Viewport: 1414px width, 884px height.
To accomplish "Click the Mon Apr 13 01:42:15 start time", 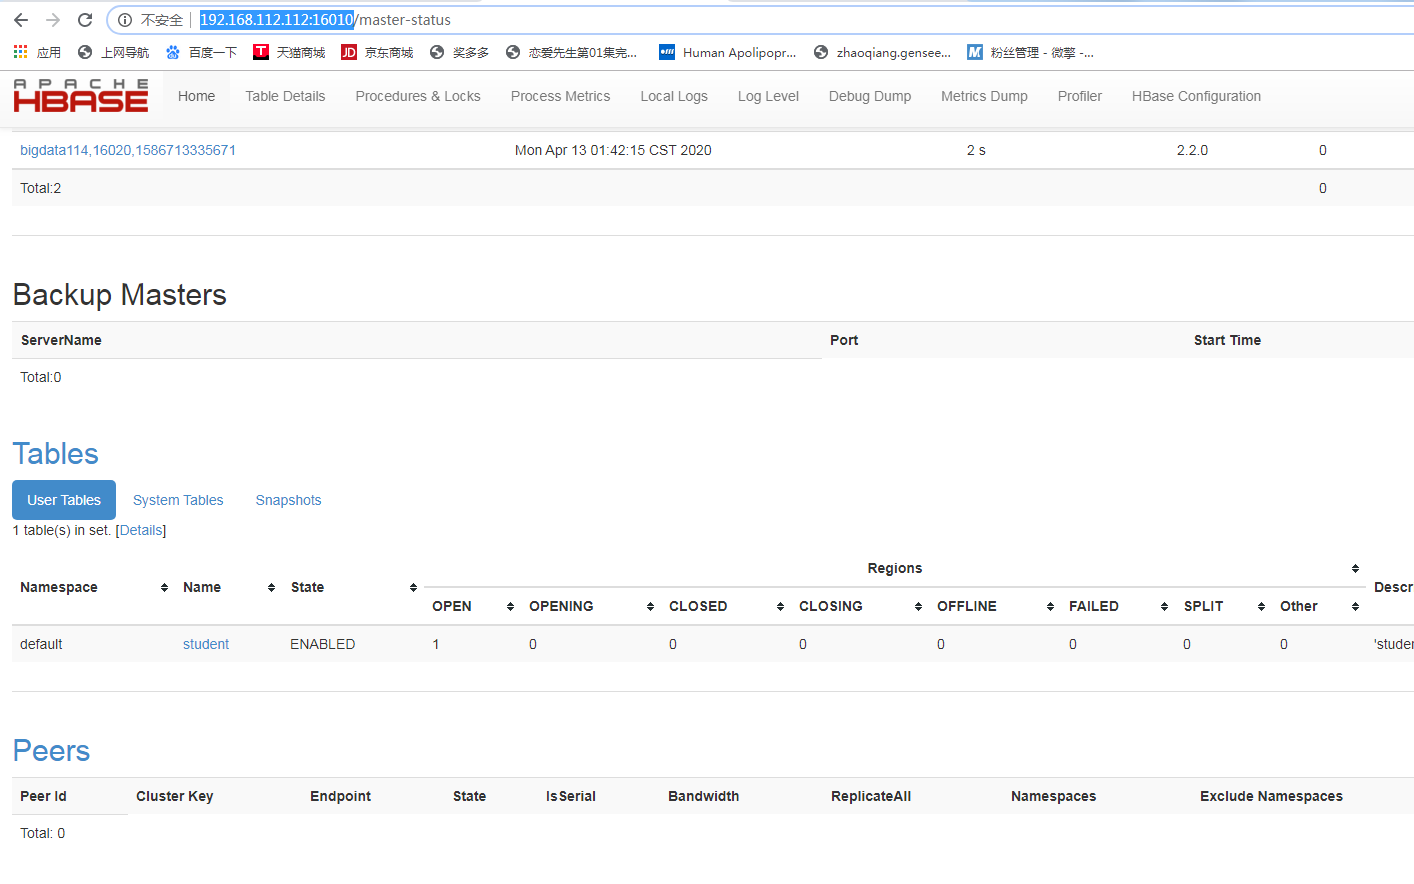I will (x=613, y=150).
